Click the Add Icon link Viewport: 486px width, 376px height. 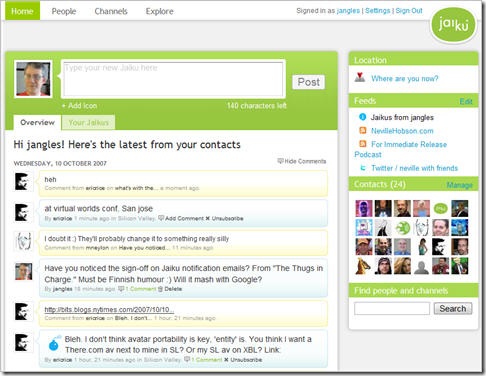tap(79, 106)
